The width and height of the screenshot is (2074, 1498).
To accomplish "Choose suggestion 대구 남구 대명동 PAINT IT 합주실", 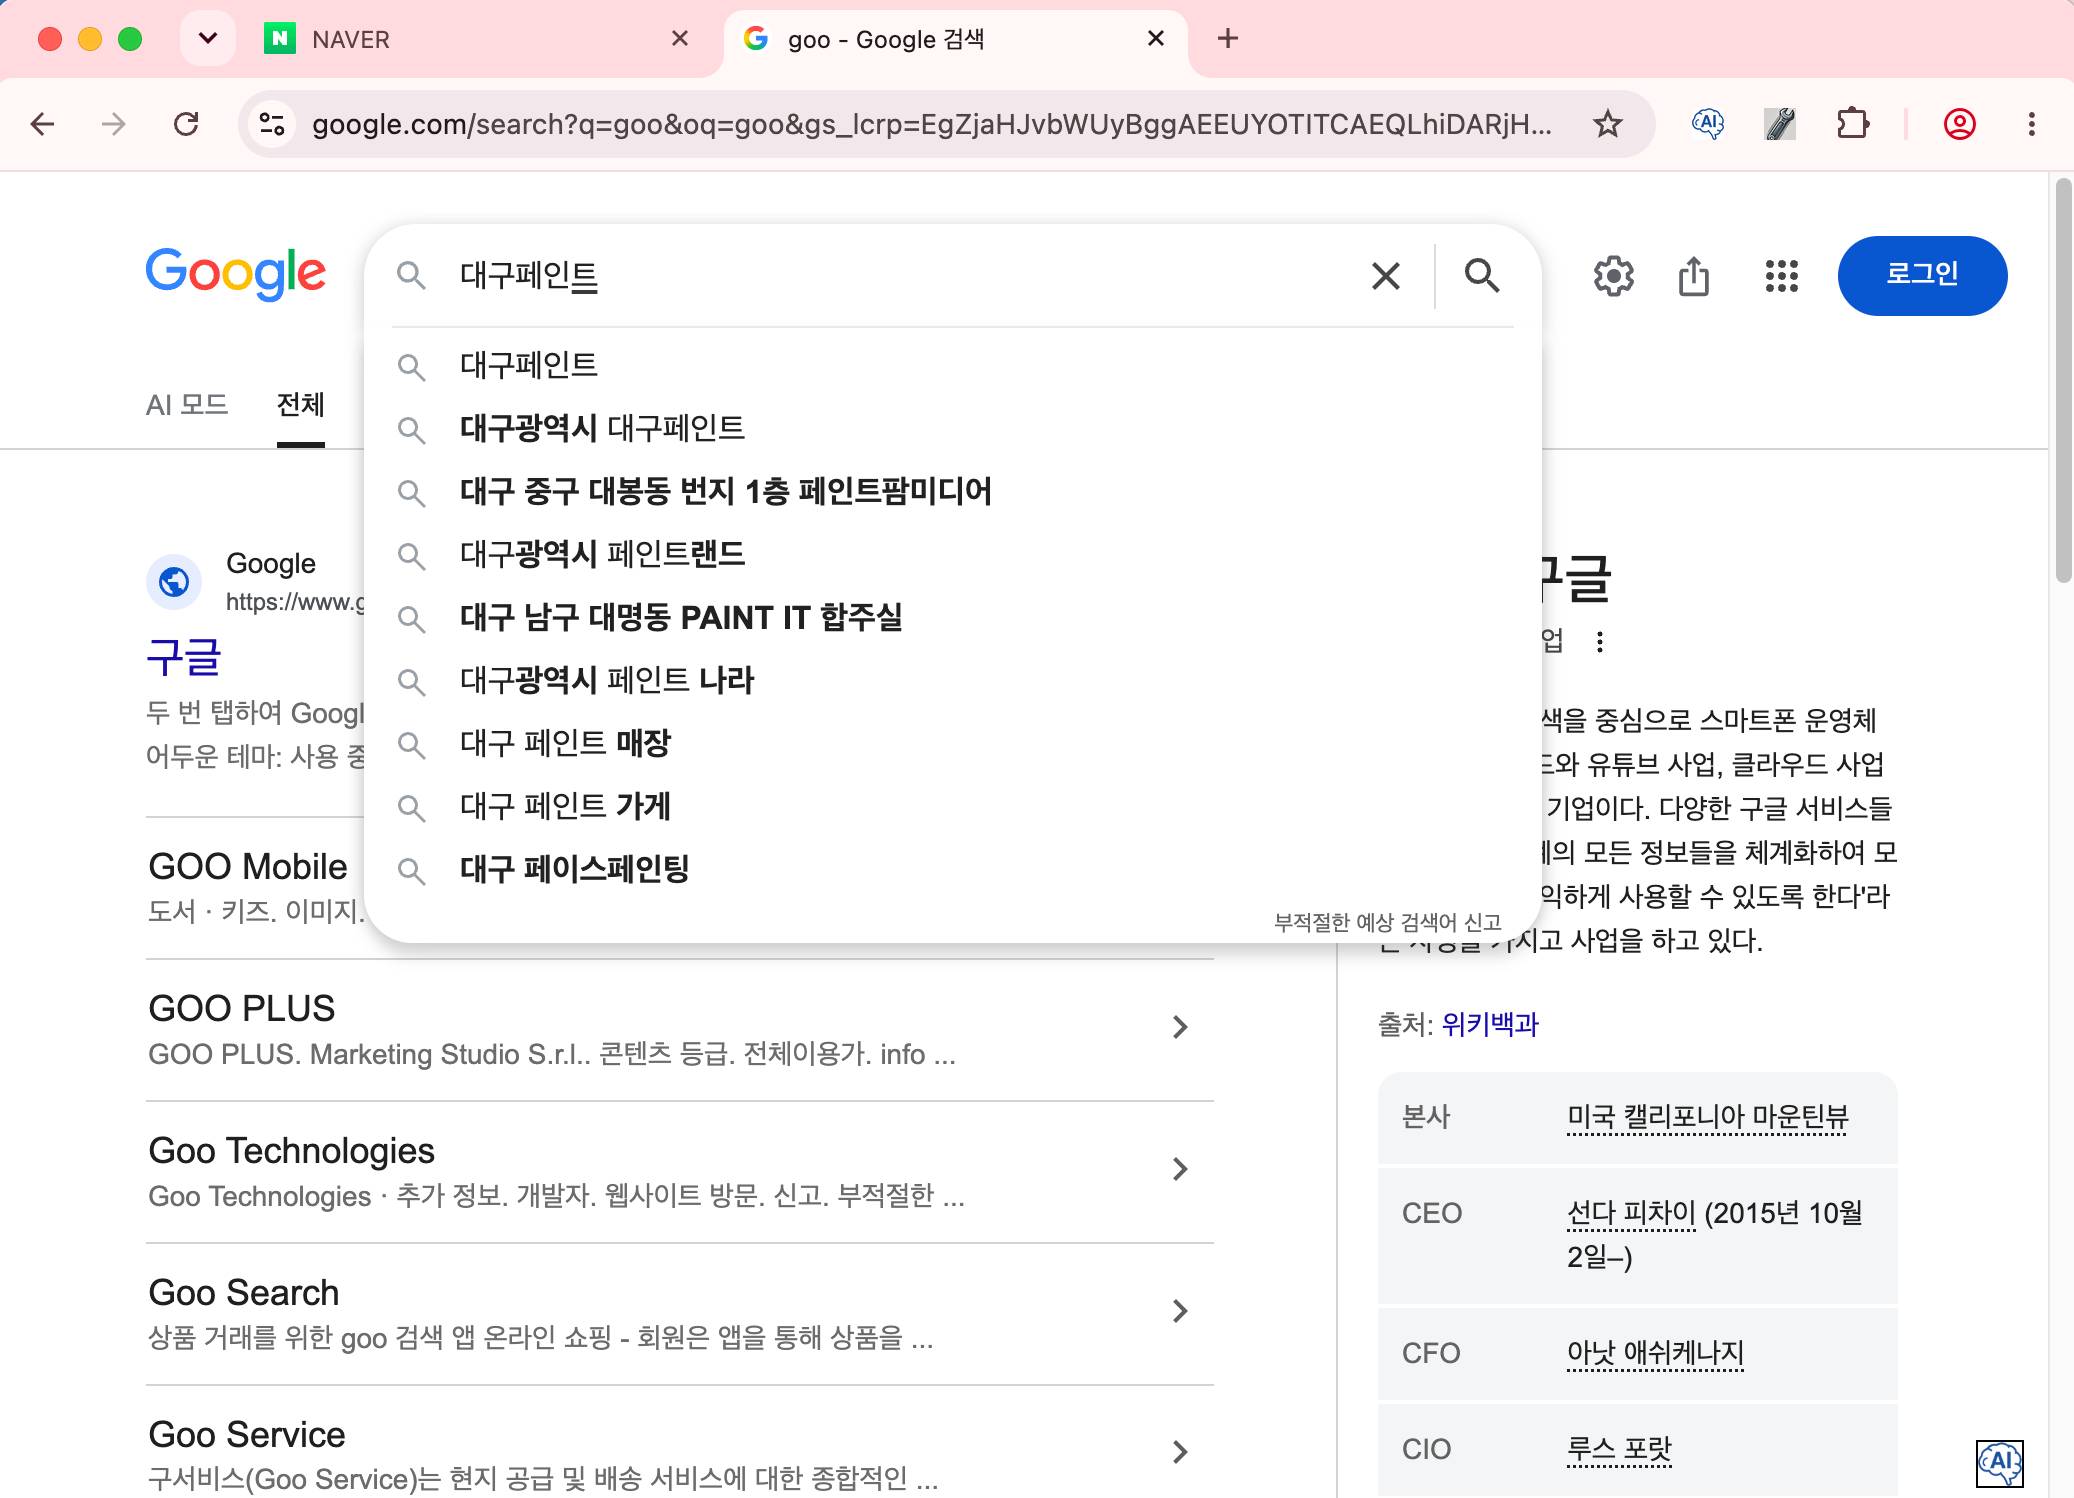I will pos(952,617).
